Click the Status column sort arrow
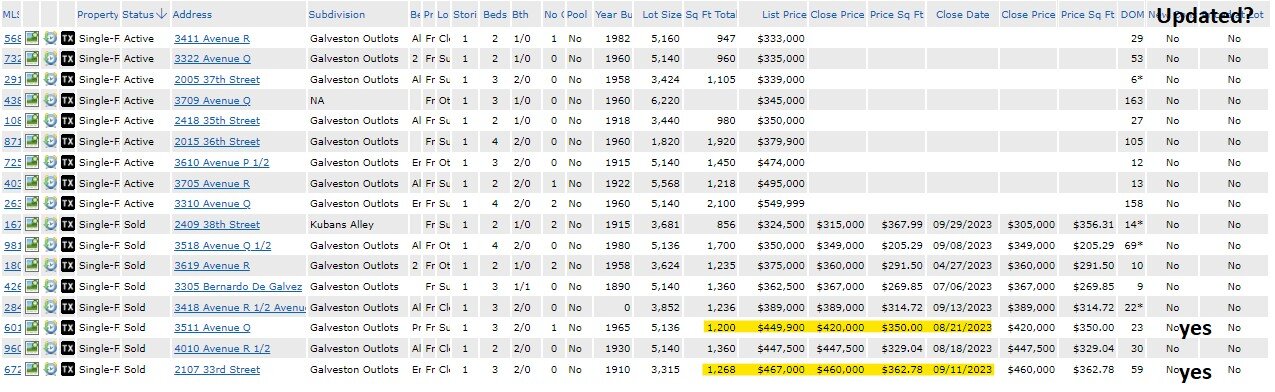The image size is (1275, 392). 161,15
